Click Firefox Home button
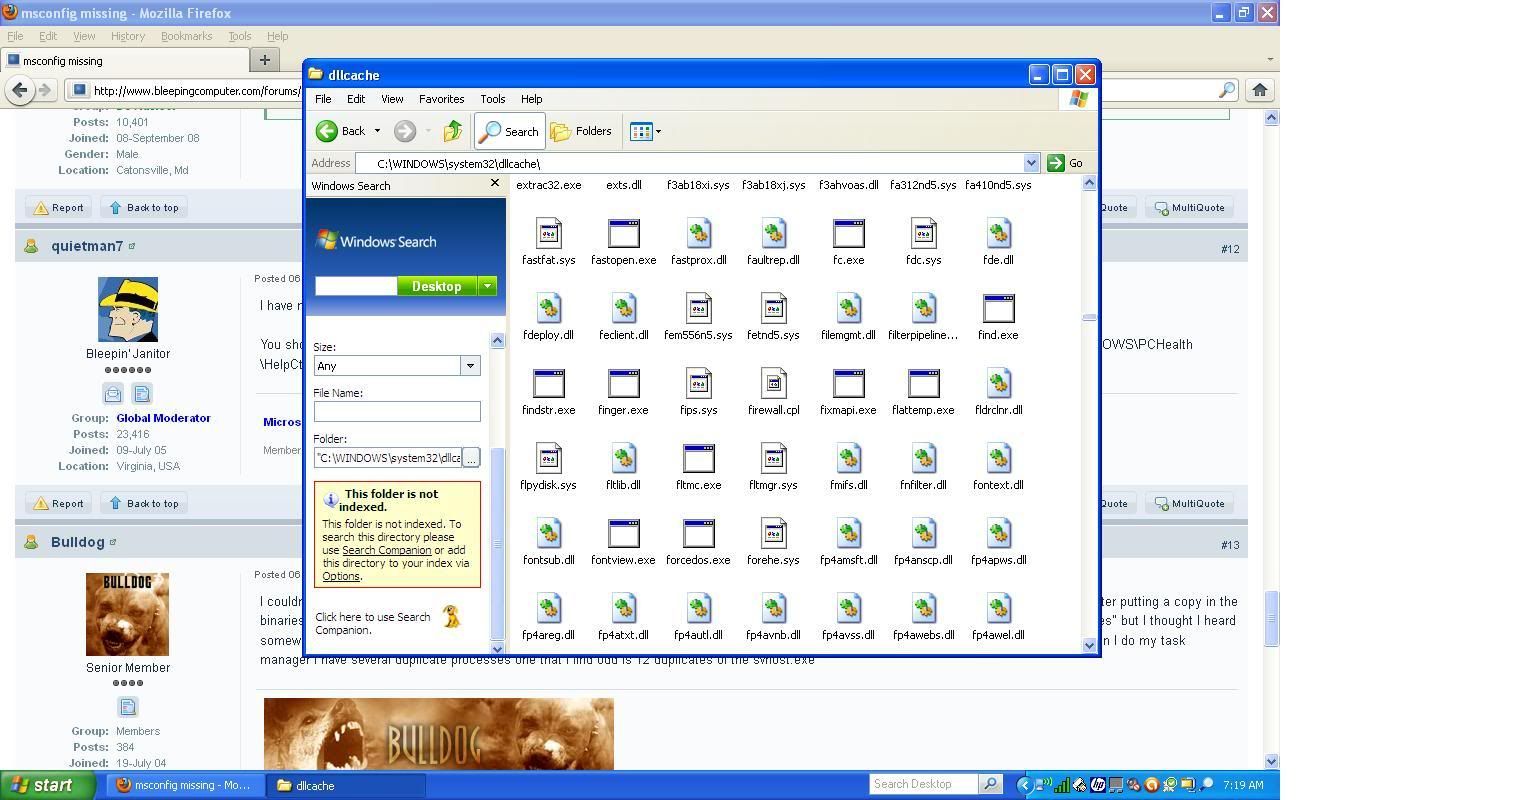1536x800 pixels. point(1260,90)
